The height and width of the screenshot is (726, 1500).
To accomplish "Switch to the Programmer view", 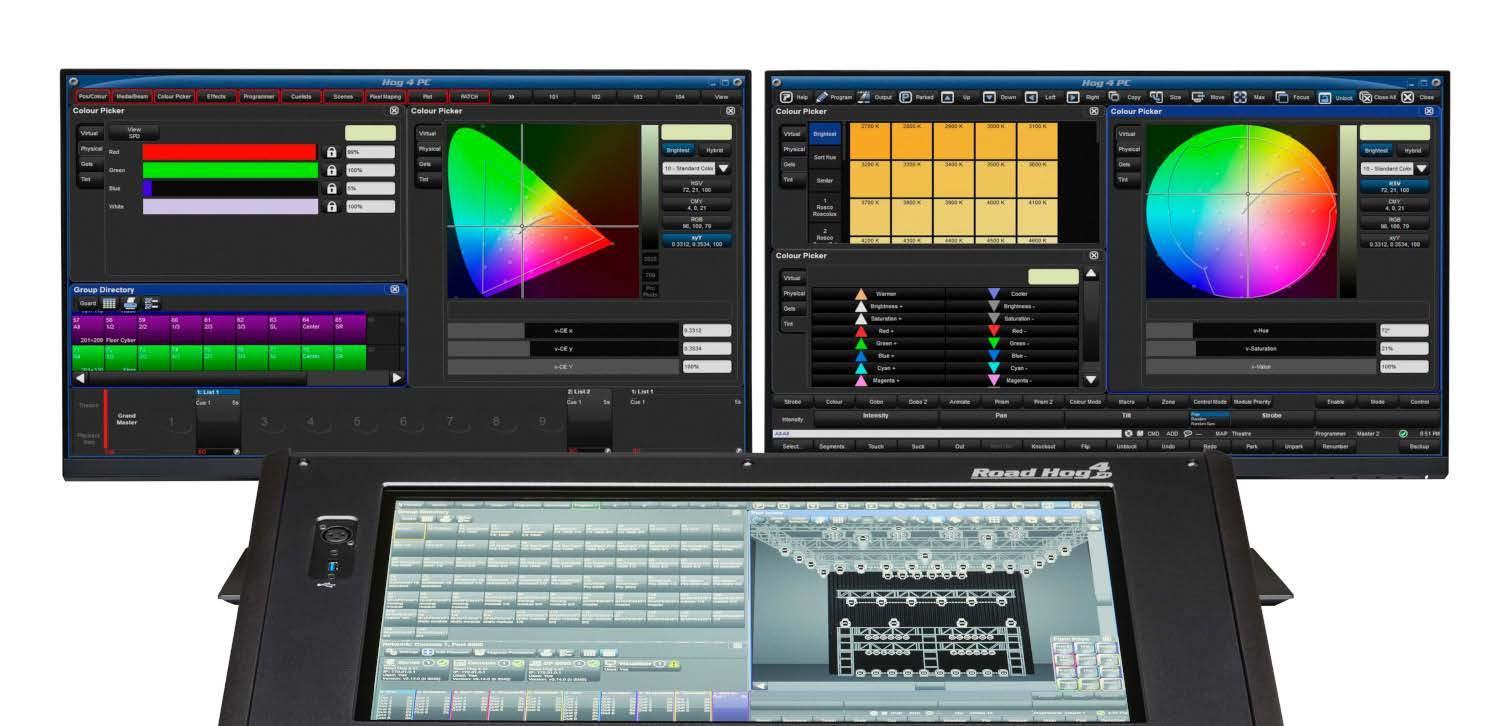I will pos(259,97).
